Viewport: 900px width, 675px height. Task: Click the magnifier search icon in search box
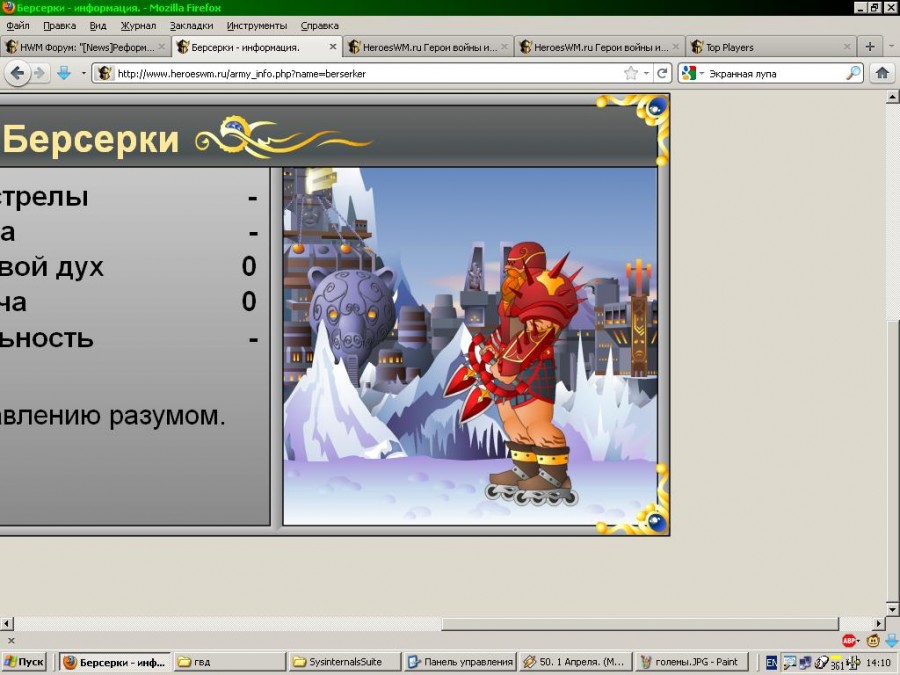click(854, 73)
